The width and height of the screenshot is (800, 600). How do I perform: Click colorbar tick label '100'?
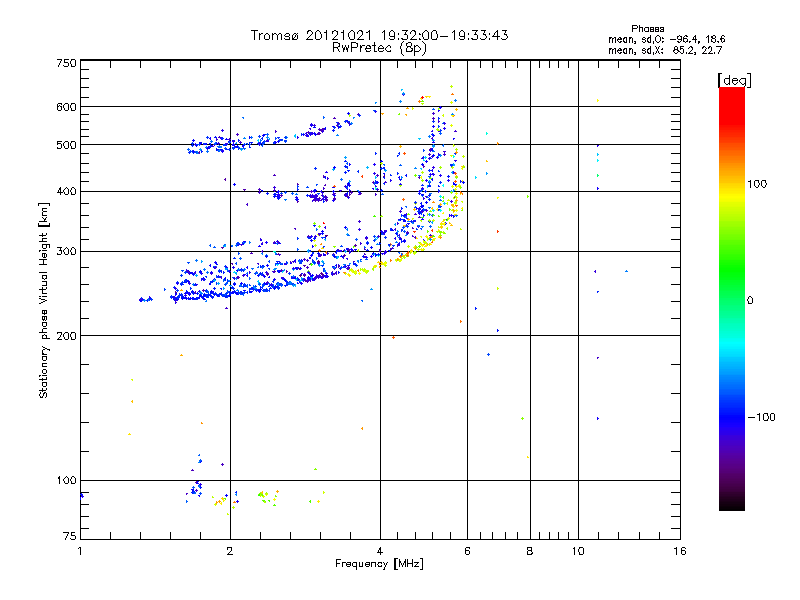[757, 184]
